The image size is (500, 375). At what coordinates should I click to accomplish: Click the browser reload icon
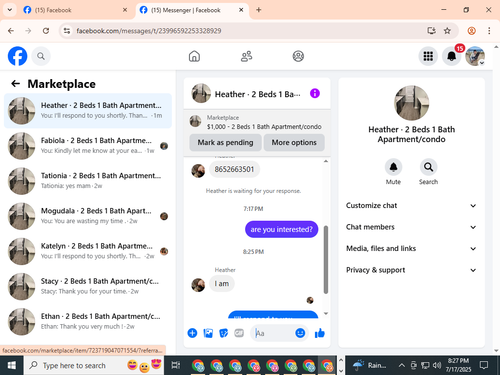(x=46, y=31)
